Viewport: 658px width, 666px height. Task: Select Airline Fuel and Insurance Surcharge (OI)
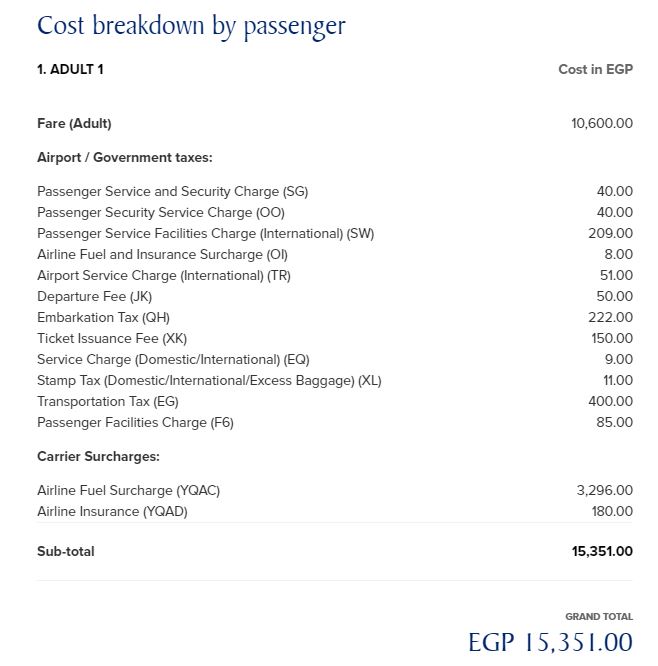pos(162,254)
